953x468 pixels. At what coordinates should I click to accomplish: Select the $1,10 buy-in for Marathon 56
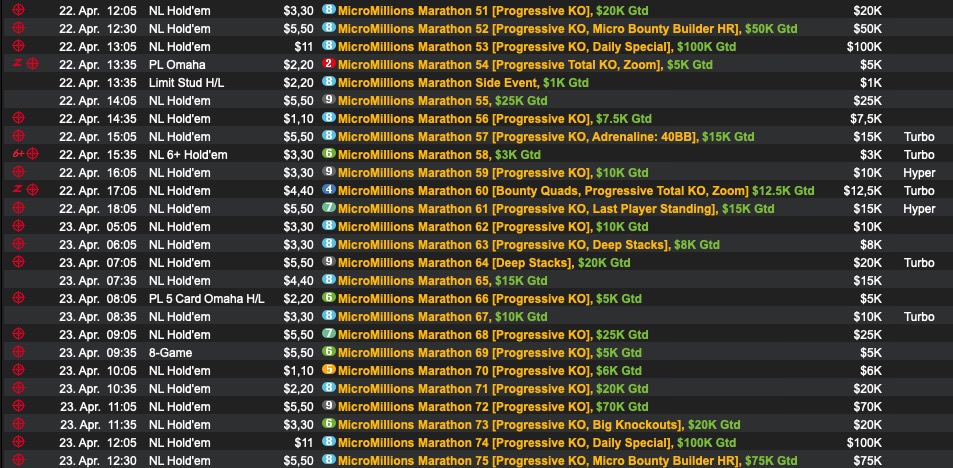pyautogui.click(x=298, y=119)
